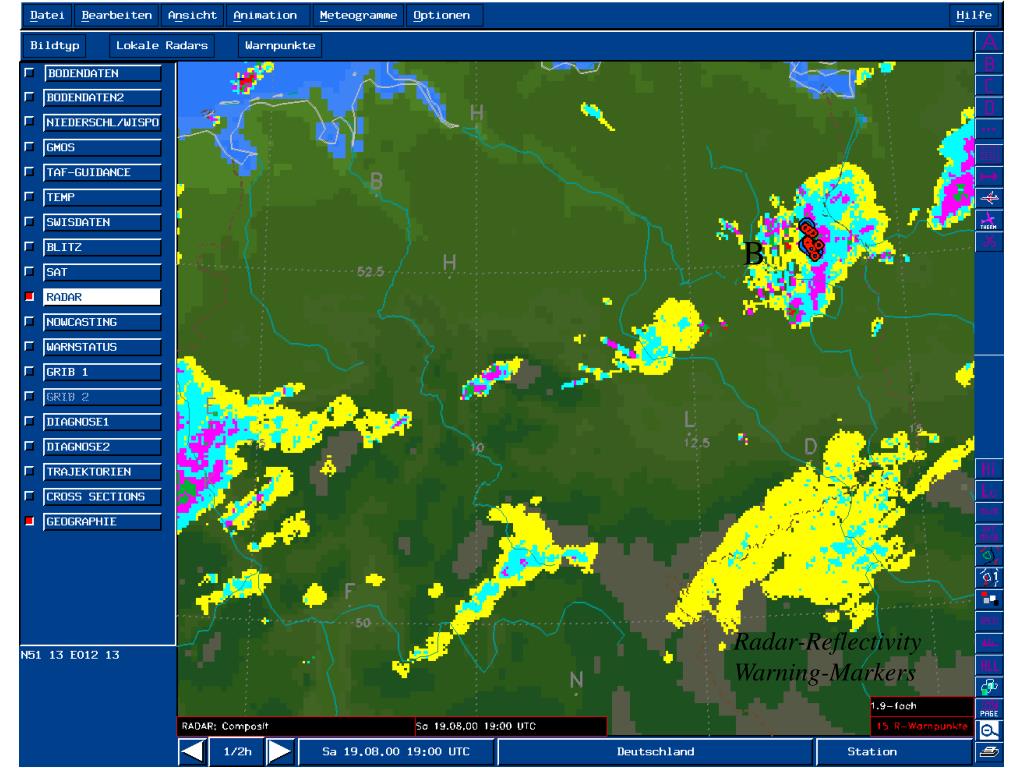Image resolution: width=1024 pixels, height=768 pixels.
Task: Click the 15 R-Warnpunkte status label
Action: [x=921, y=726]
